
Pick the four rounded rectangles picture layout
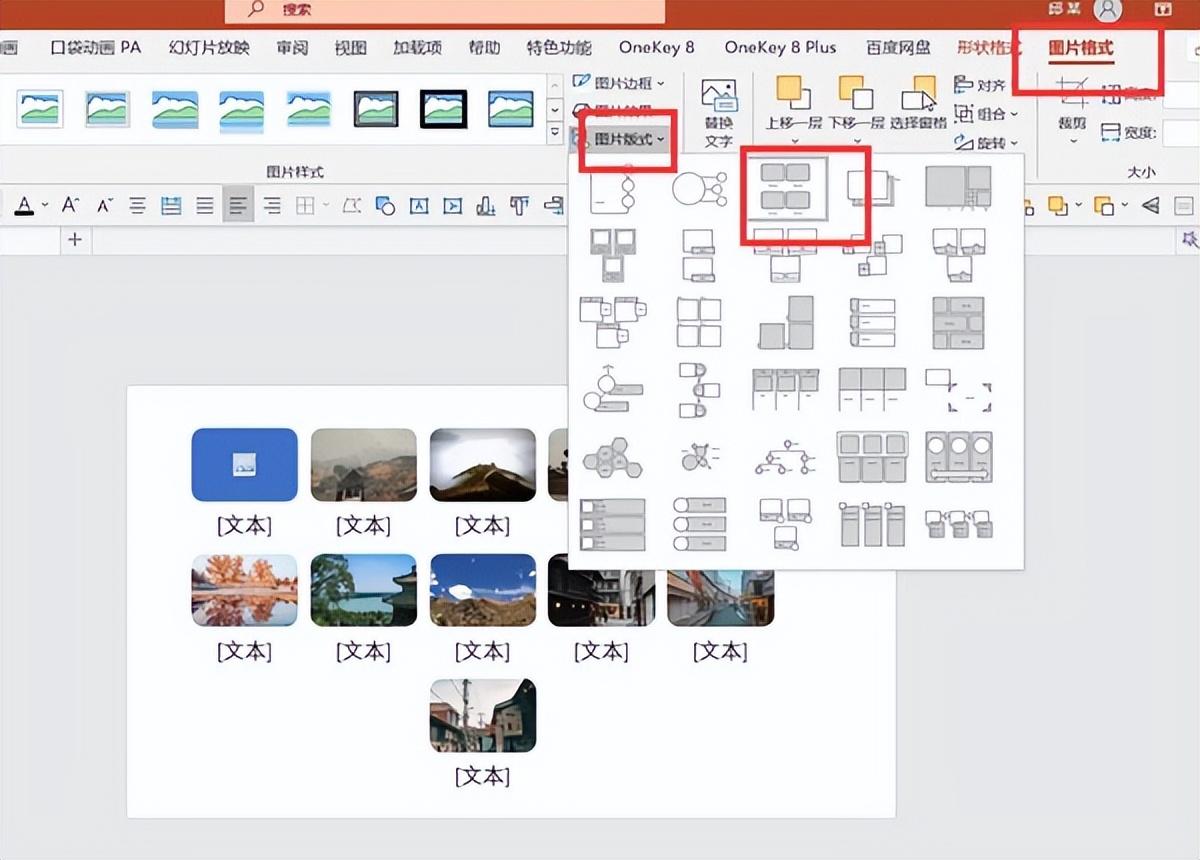pos(785,187)
